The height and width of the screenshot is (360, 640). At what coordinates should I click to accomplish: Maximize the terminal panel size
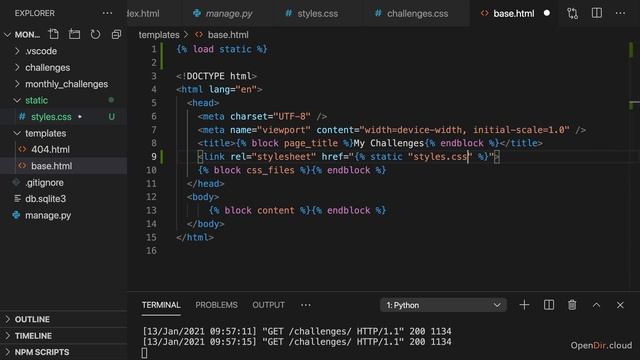(596, 305)
